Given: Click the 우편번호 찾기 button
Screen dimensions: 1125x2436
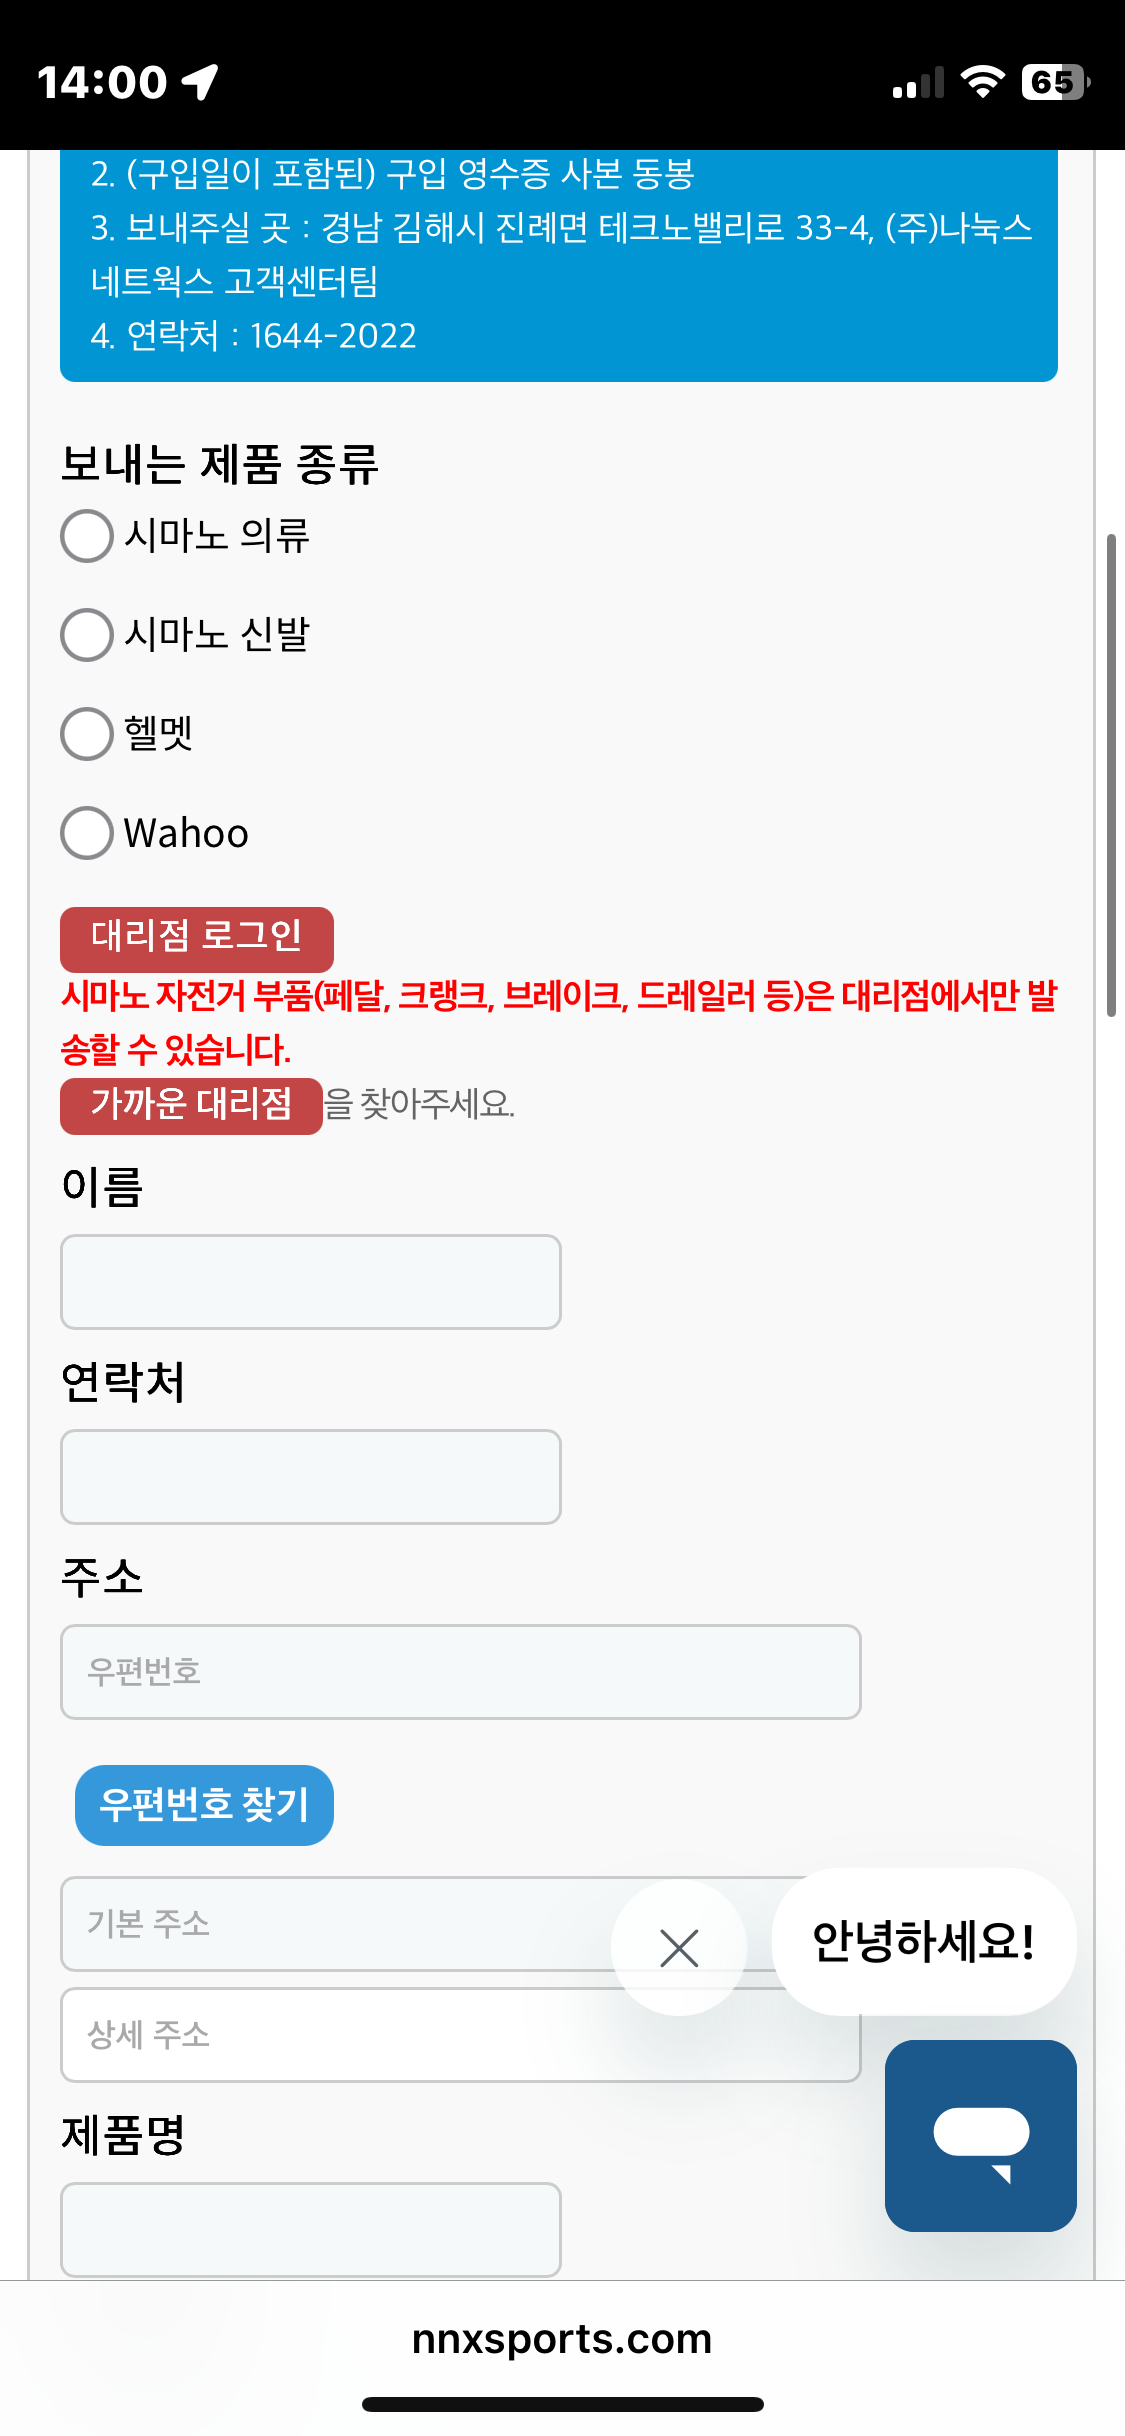Looking at the screenshot, I should click(204, 1805).
